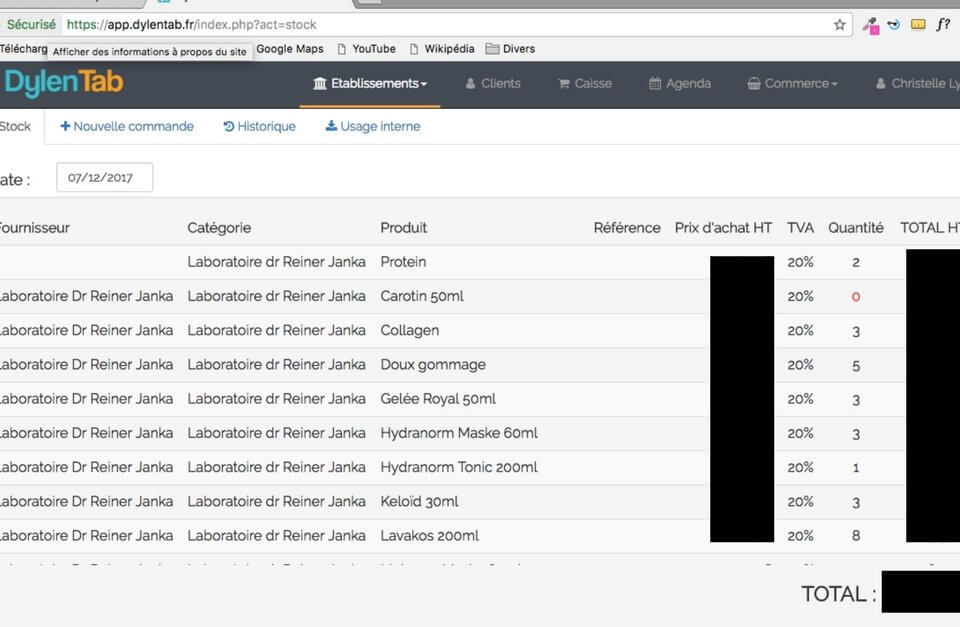Image resolution: width=960 pixels, height=627 pixels.
Task: Click the yellow ruler extension icon
Action: [x=918, y=25]
